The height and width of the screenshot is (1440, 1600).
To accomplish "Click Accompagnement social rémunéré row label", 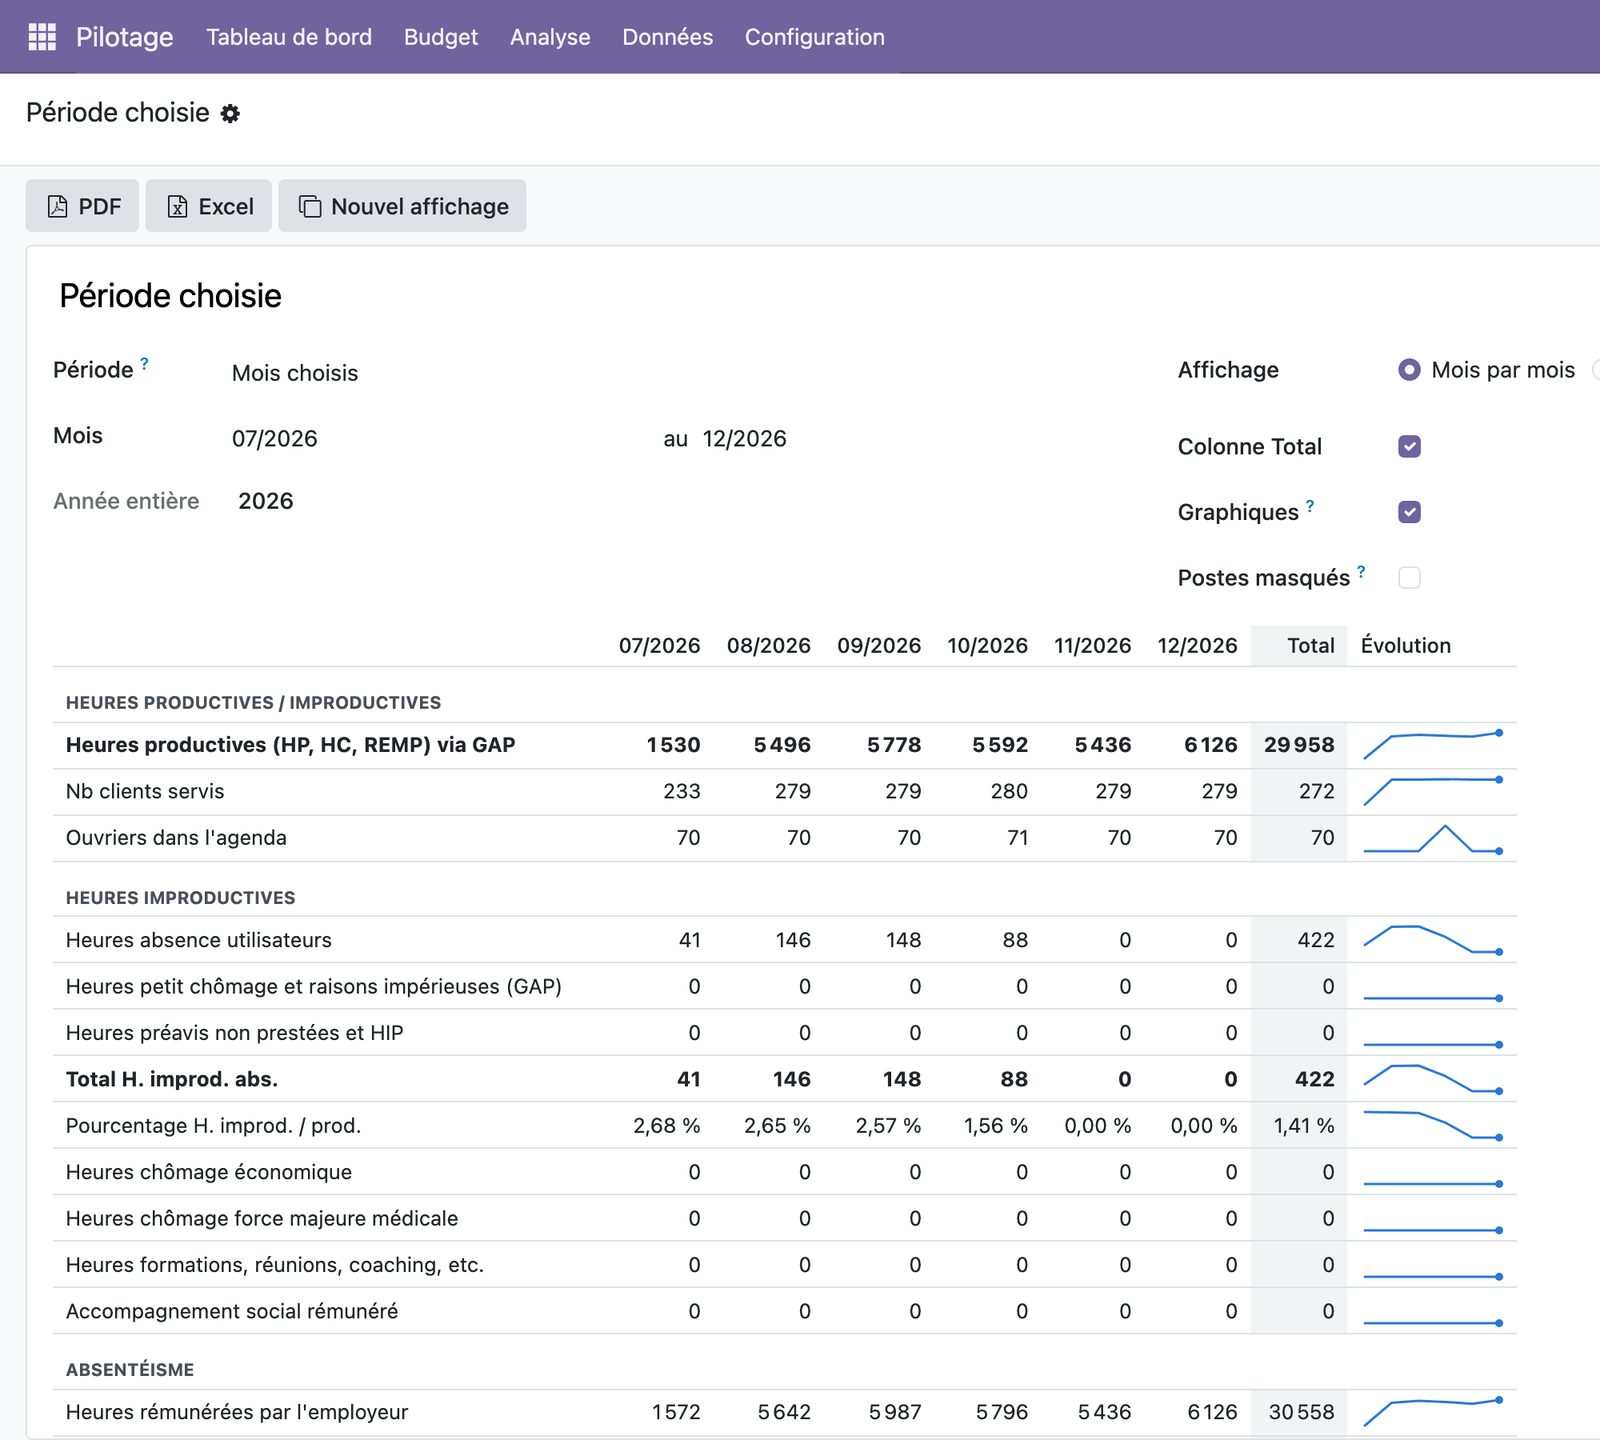I will (x=232, y=1311).
